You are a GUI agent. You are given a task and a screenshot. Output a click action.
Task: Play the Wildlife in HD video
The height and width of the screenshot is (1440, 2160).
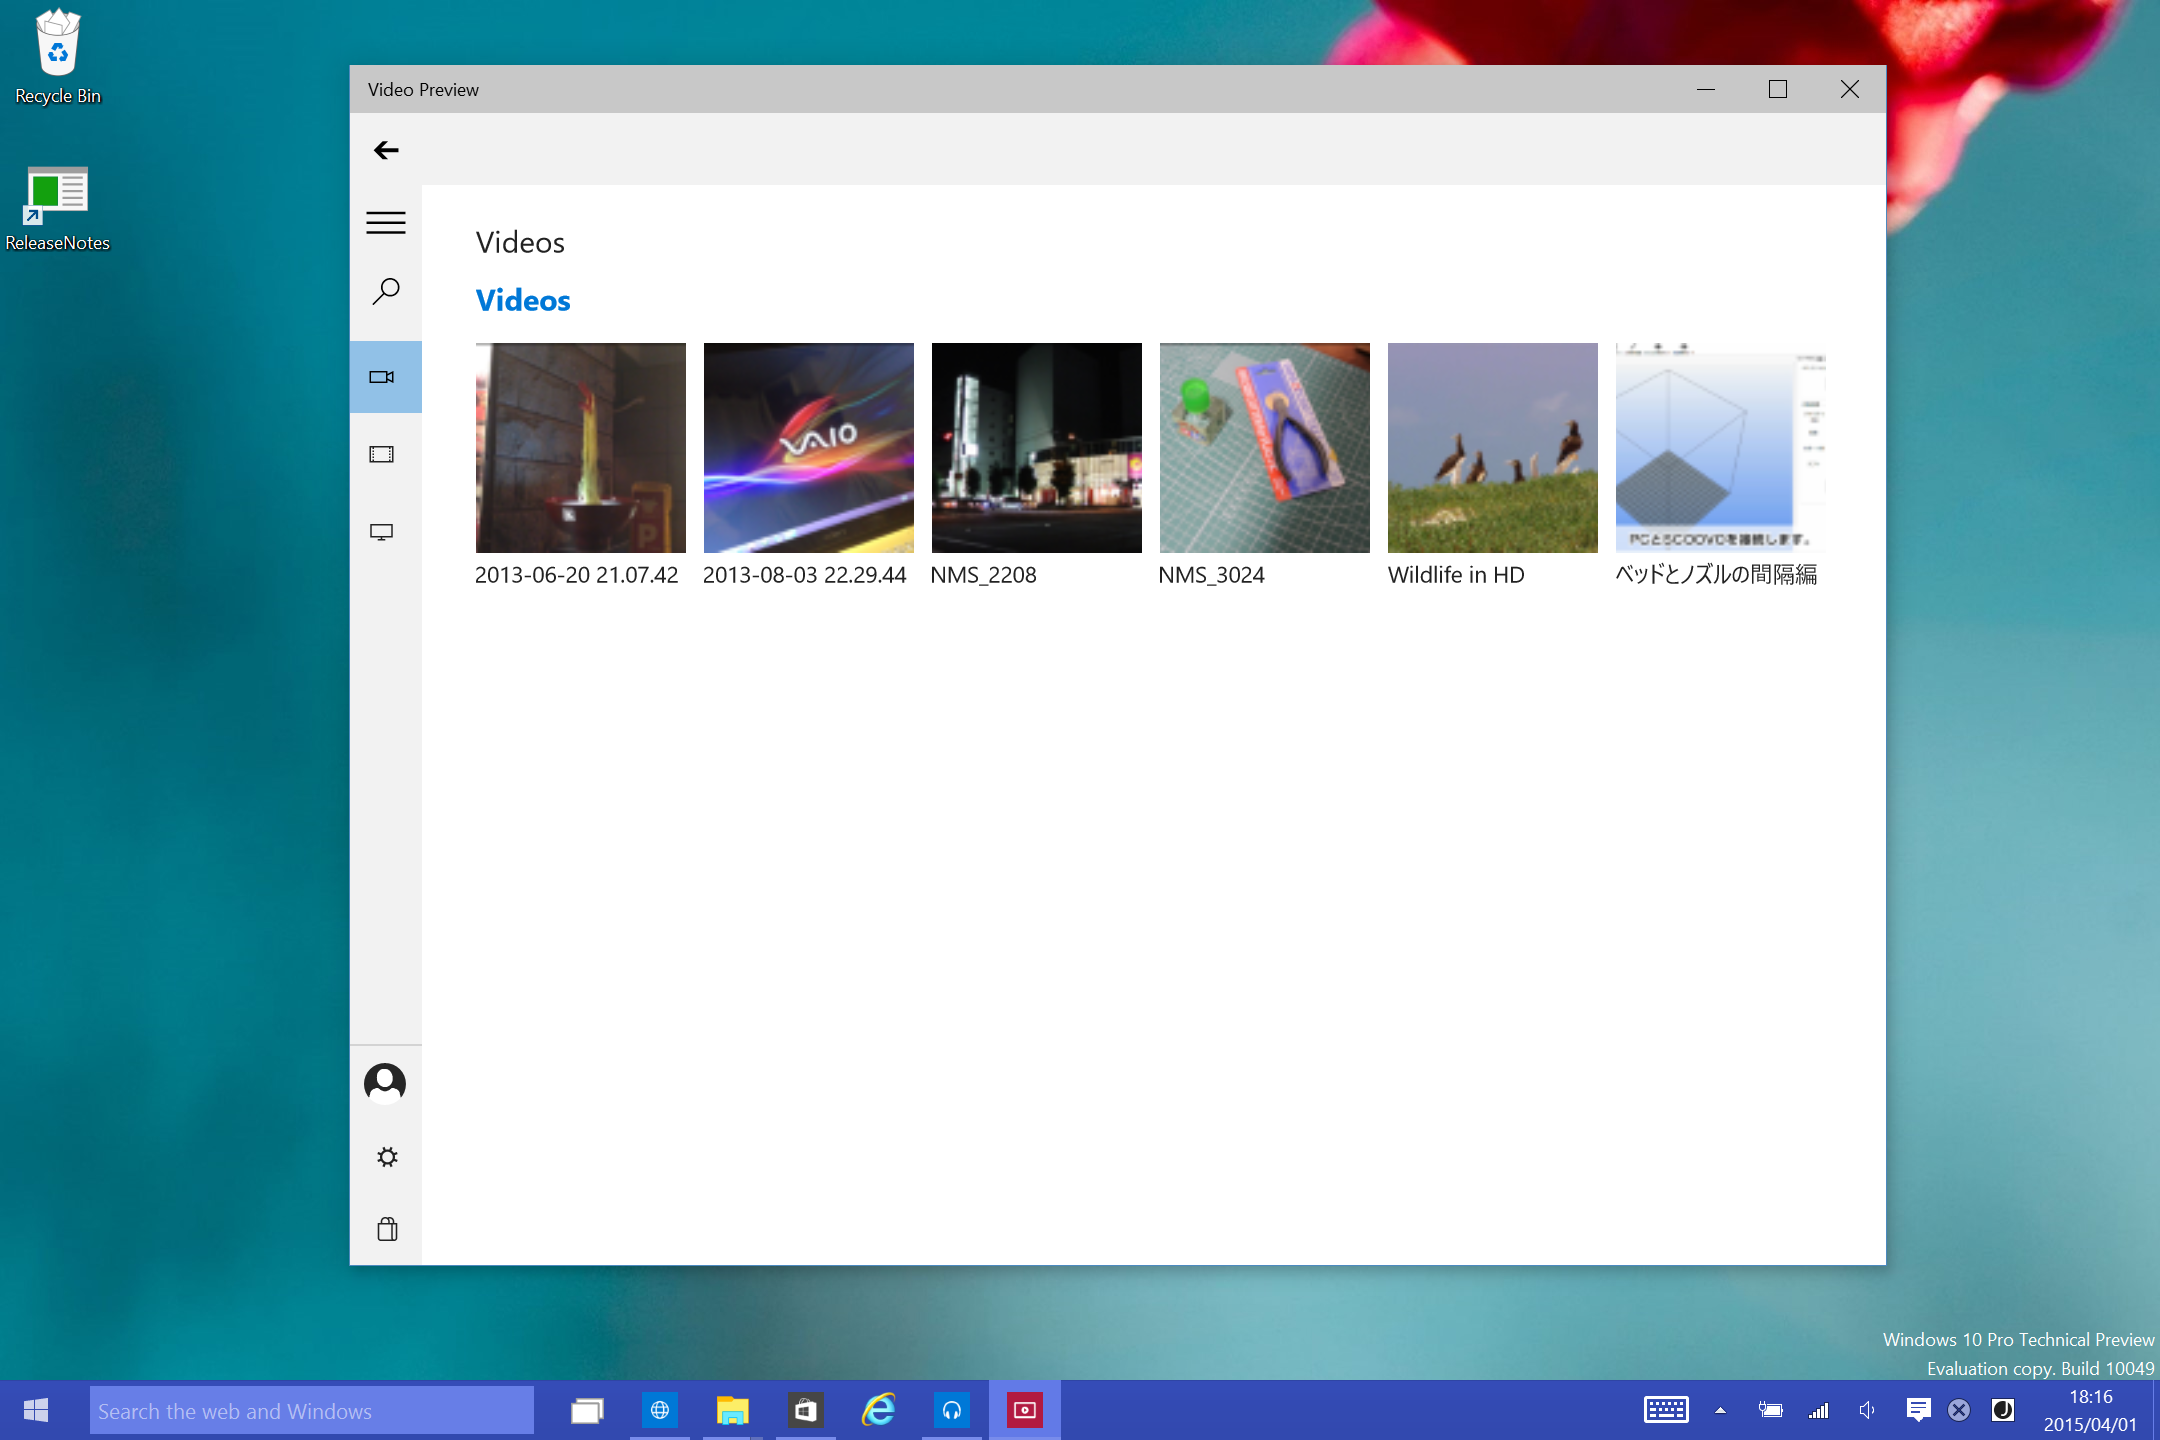(1492, 448)
